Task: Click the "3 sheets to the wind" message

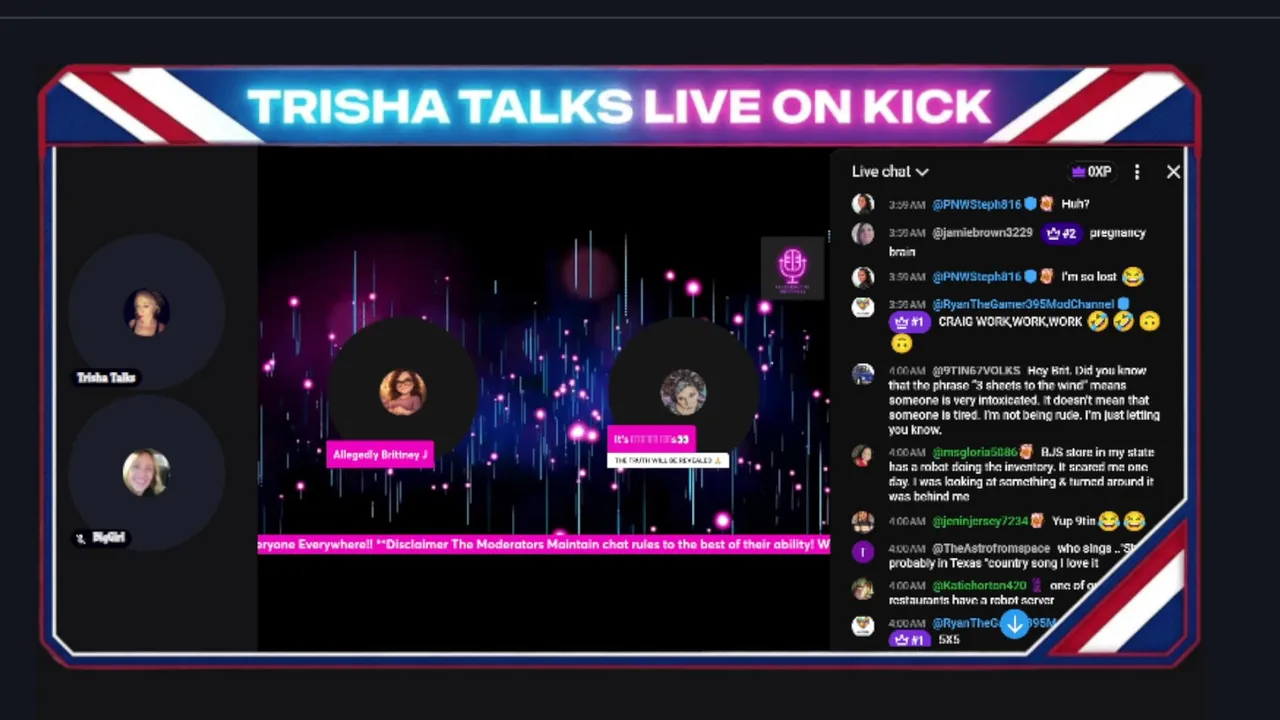Action: click(x=1024, y=400)
